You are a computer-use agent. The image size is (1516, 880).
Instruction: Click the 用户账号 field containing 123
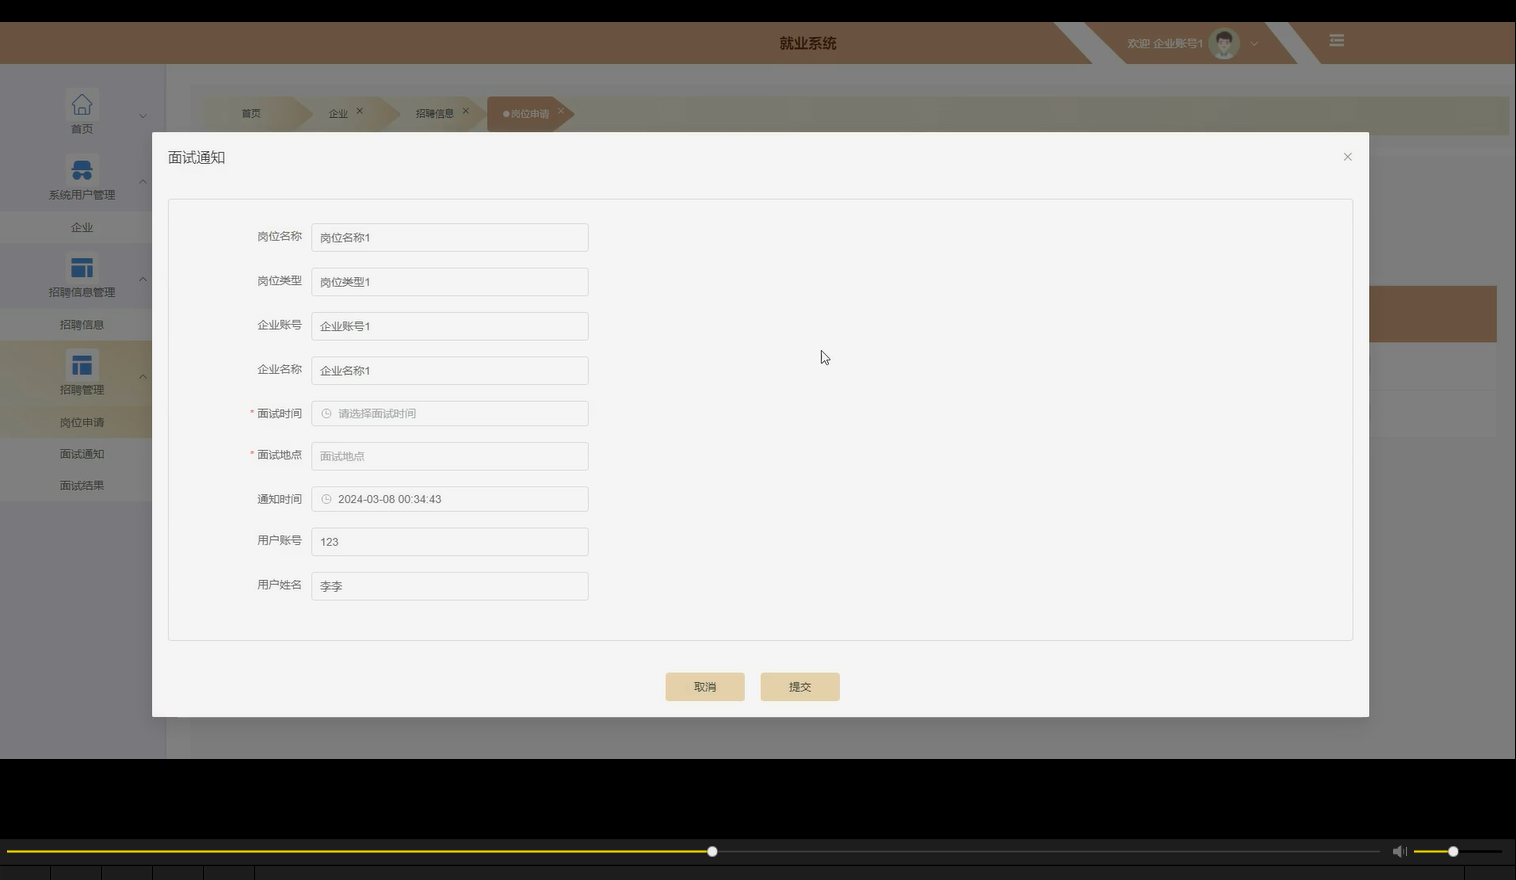click(x=450, y=542)
